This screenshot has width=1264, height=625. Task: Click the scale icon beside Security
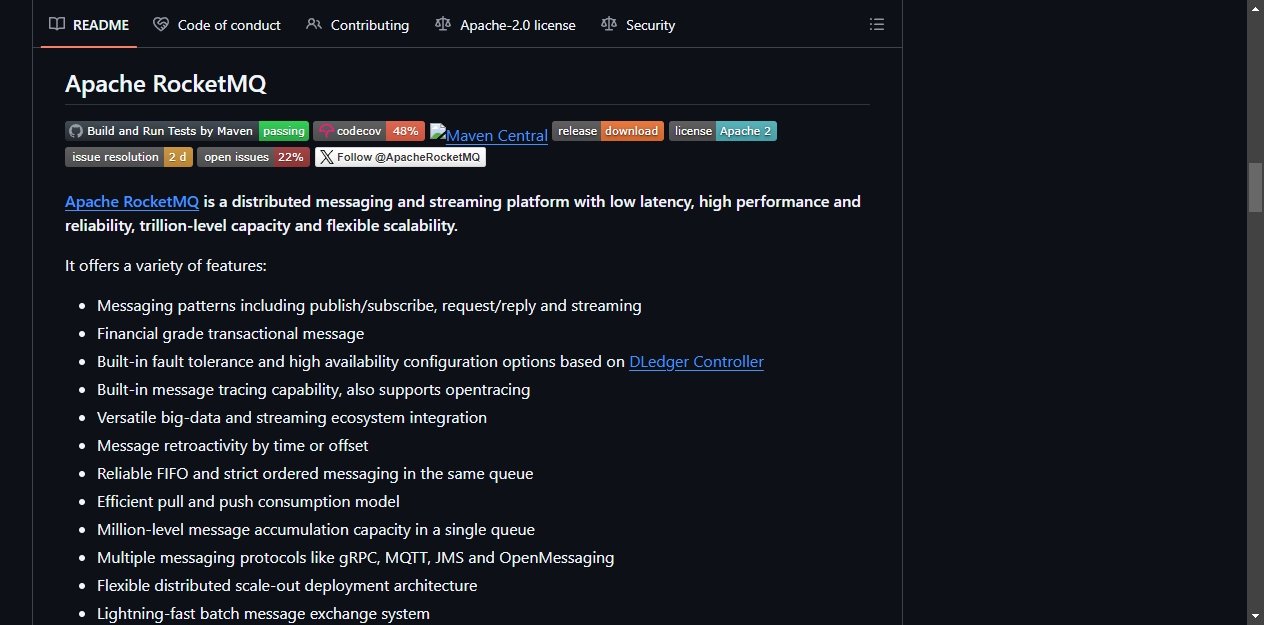point(609,24)
